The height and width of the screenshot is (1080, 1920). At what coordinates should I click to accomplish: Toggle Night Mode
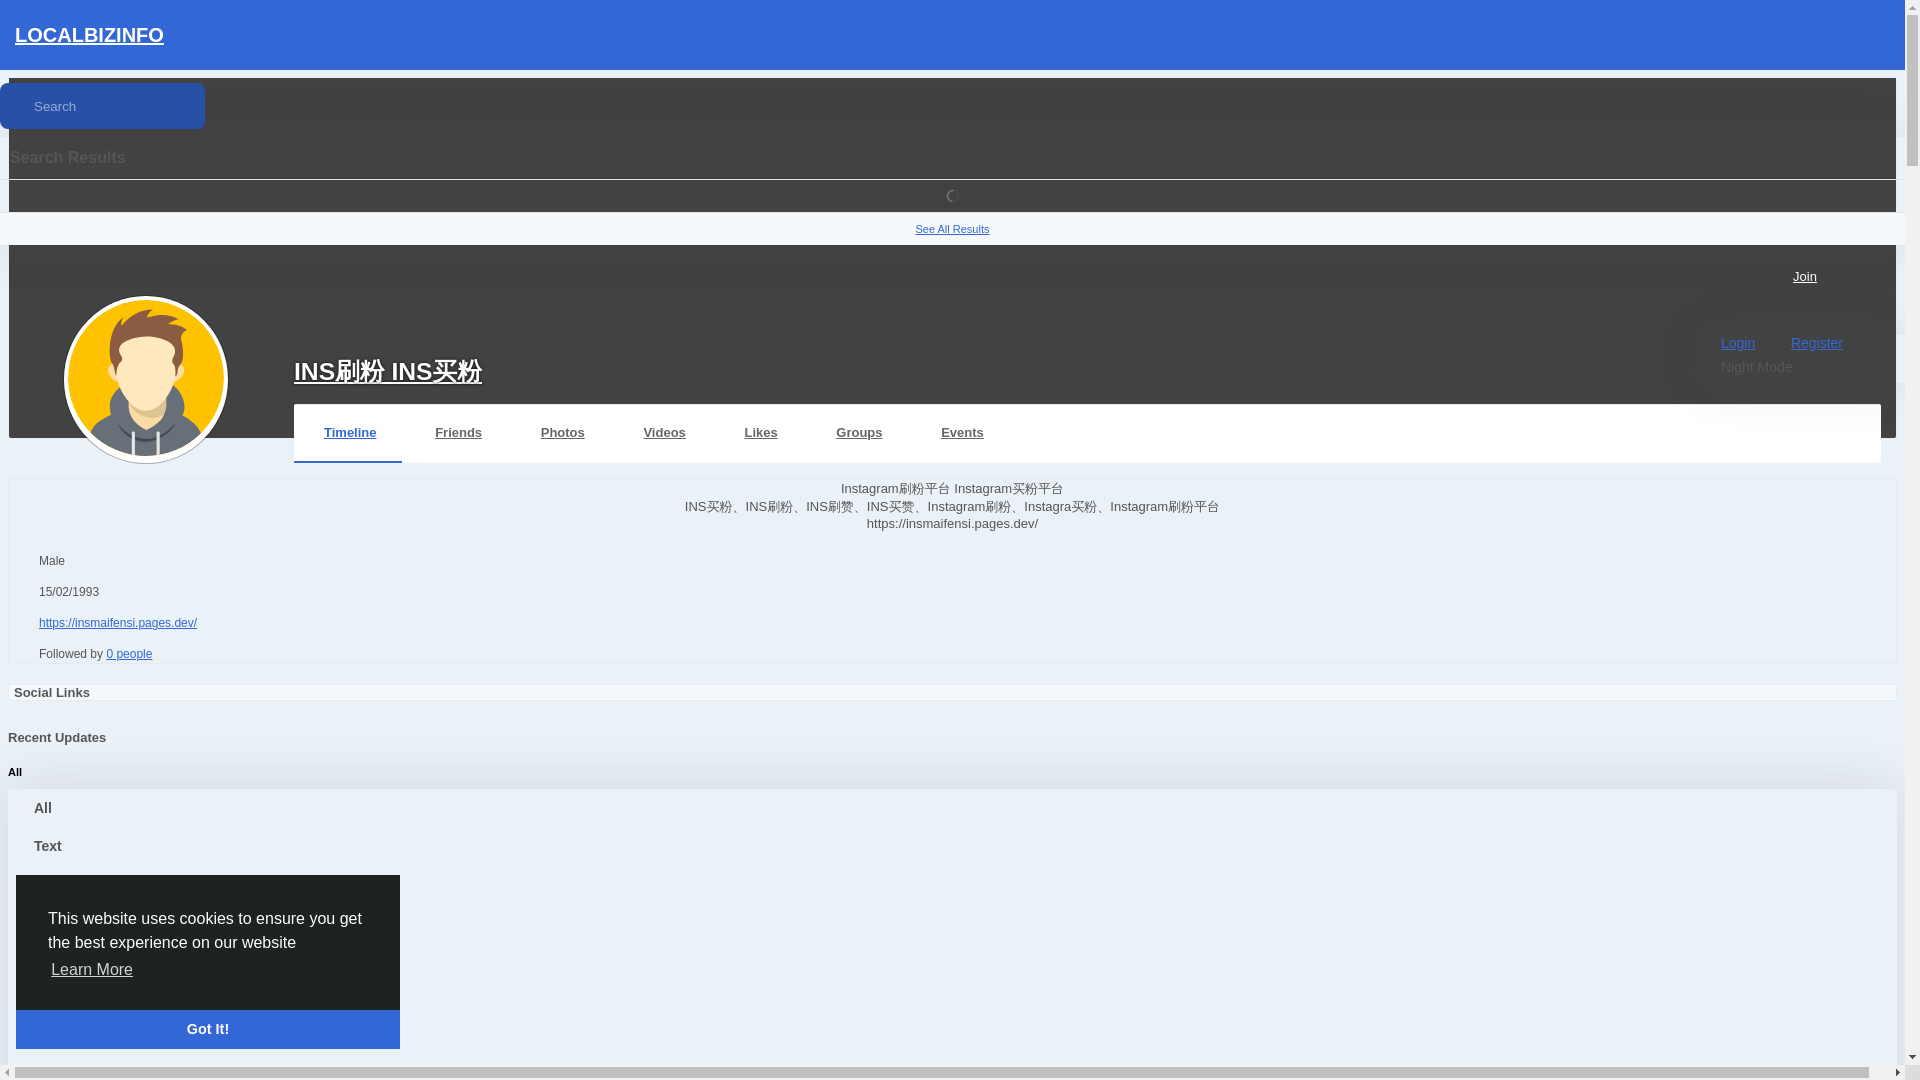click(x=1755, y=367)
